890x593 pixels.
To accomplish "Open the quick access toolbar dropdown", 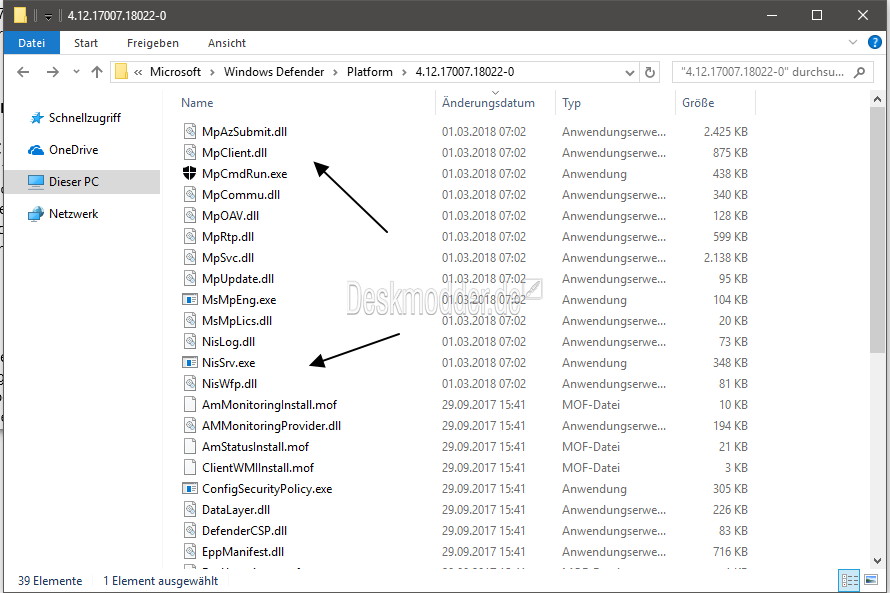I will coord(48,16).
